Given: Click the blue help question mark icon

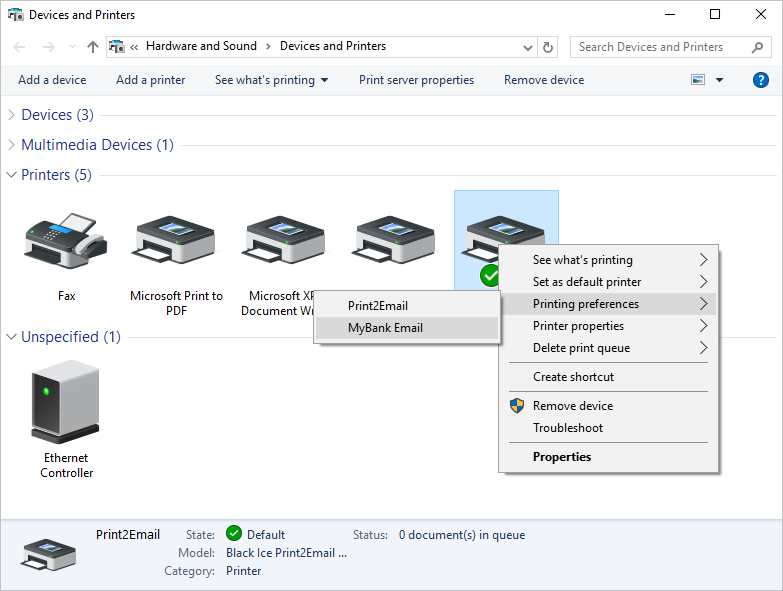Looking at the screenshot, I should pos(761,80).
